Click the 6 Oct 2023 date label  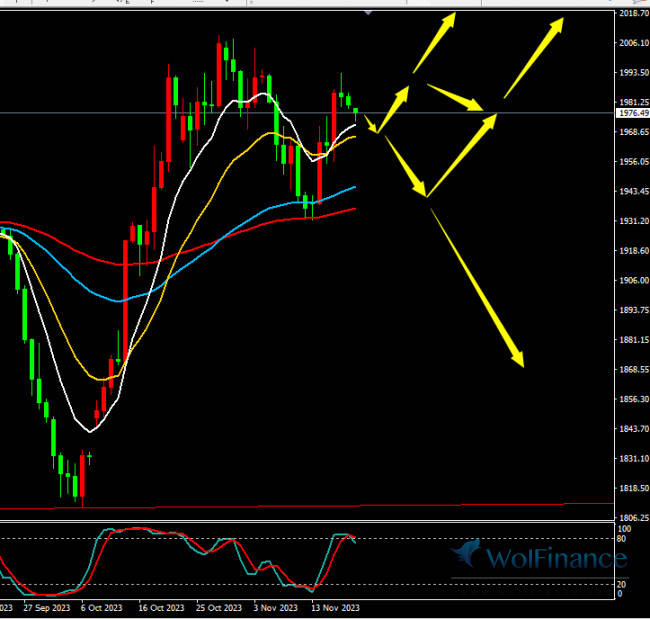point(103,607)
